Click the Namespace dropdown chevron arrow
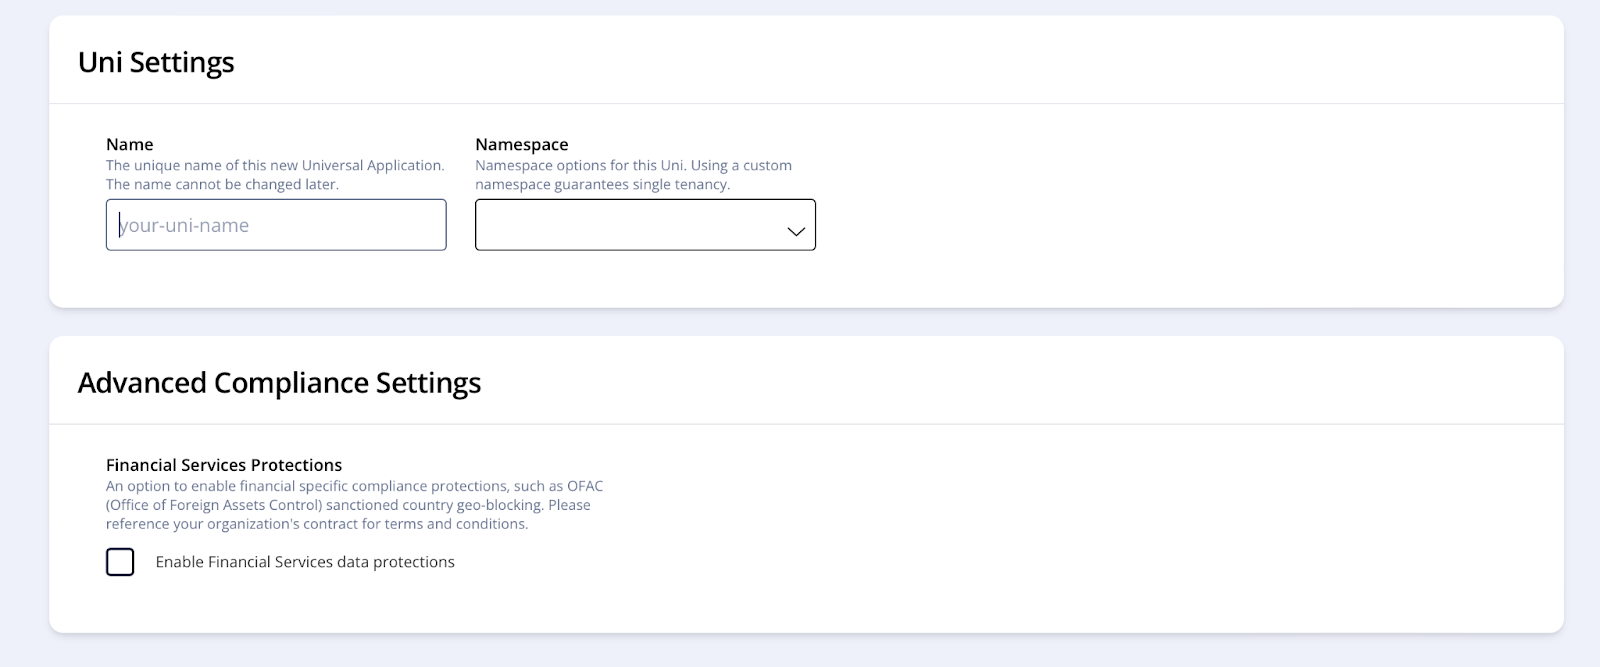Image resolution: width=1600 pixels, height=667 pixels. coord(796,231)
